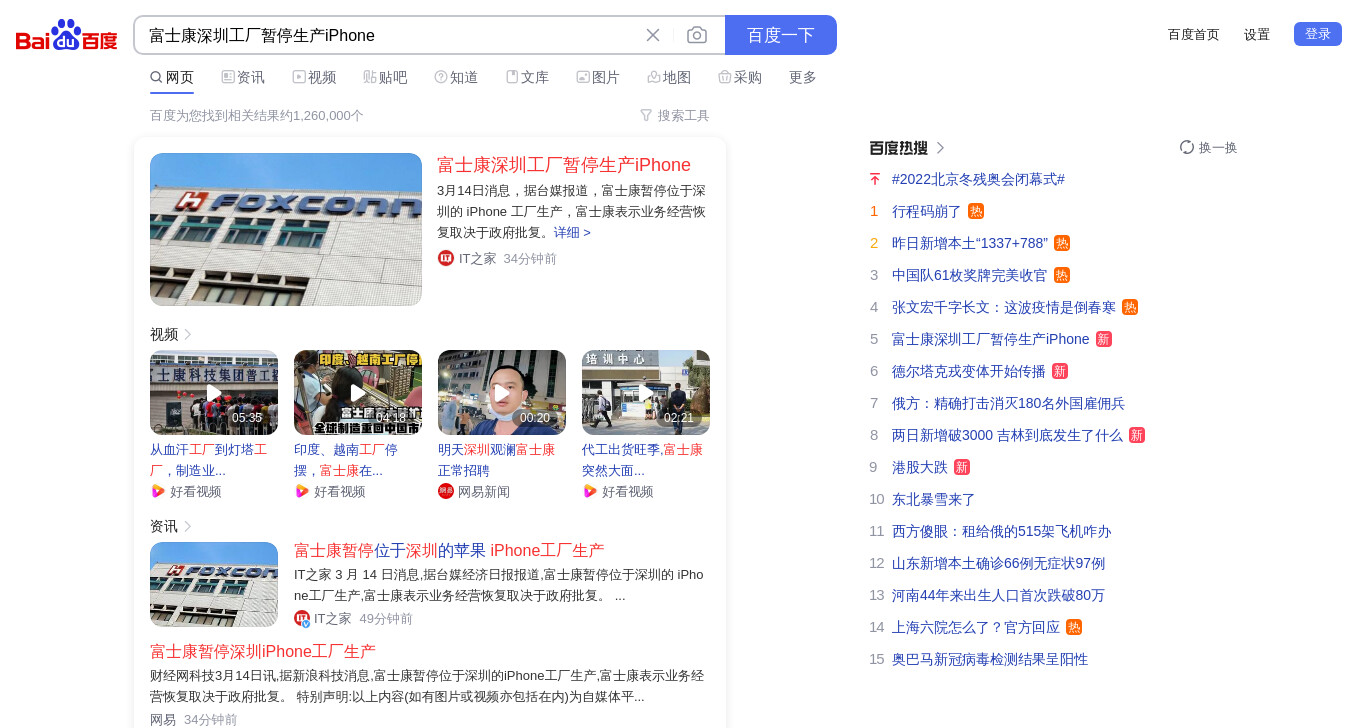
Task: Expand 百度热搜 heading arrow
Action: [940, 148]
